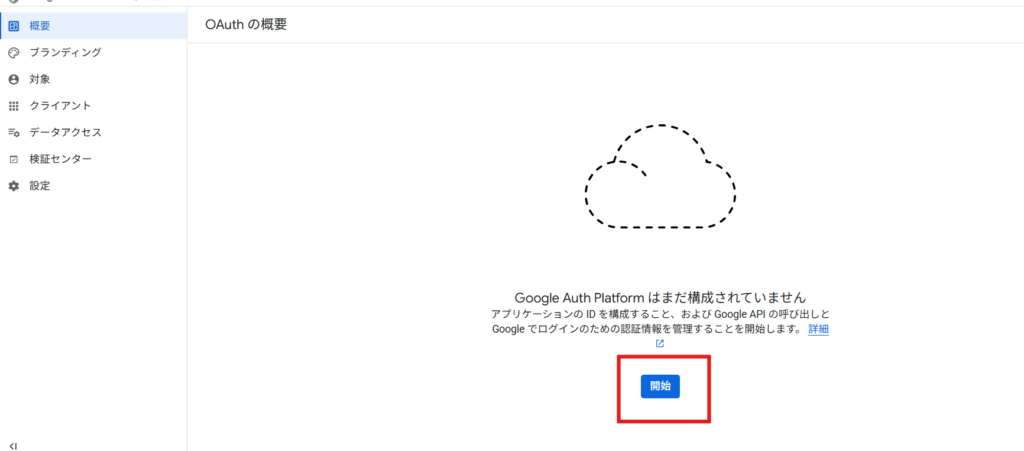
Task: Click the checkbox-style icon beside 検証センター
Action: pos(13,160)
